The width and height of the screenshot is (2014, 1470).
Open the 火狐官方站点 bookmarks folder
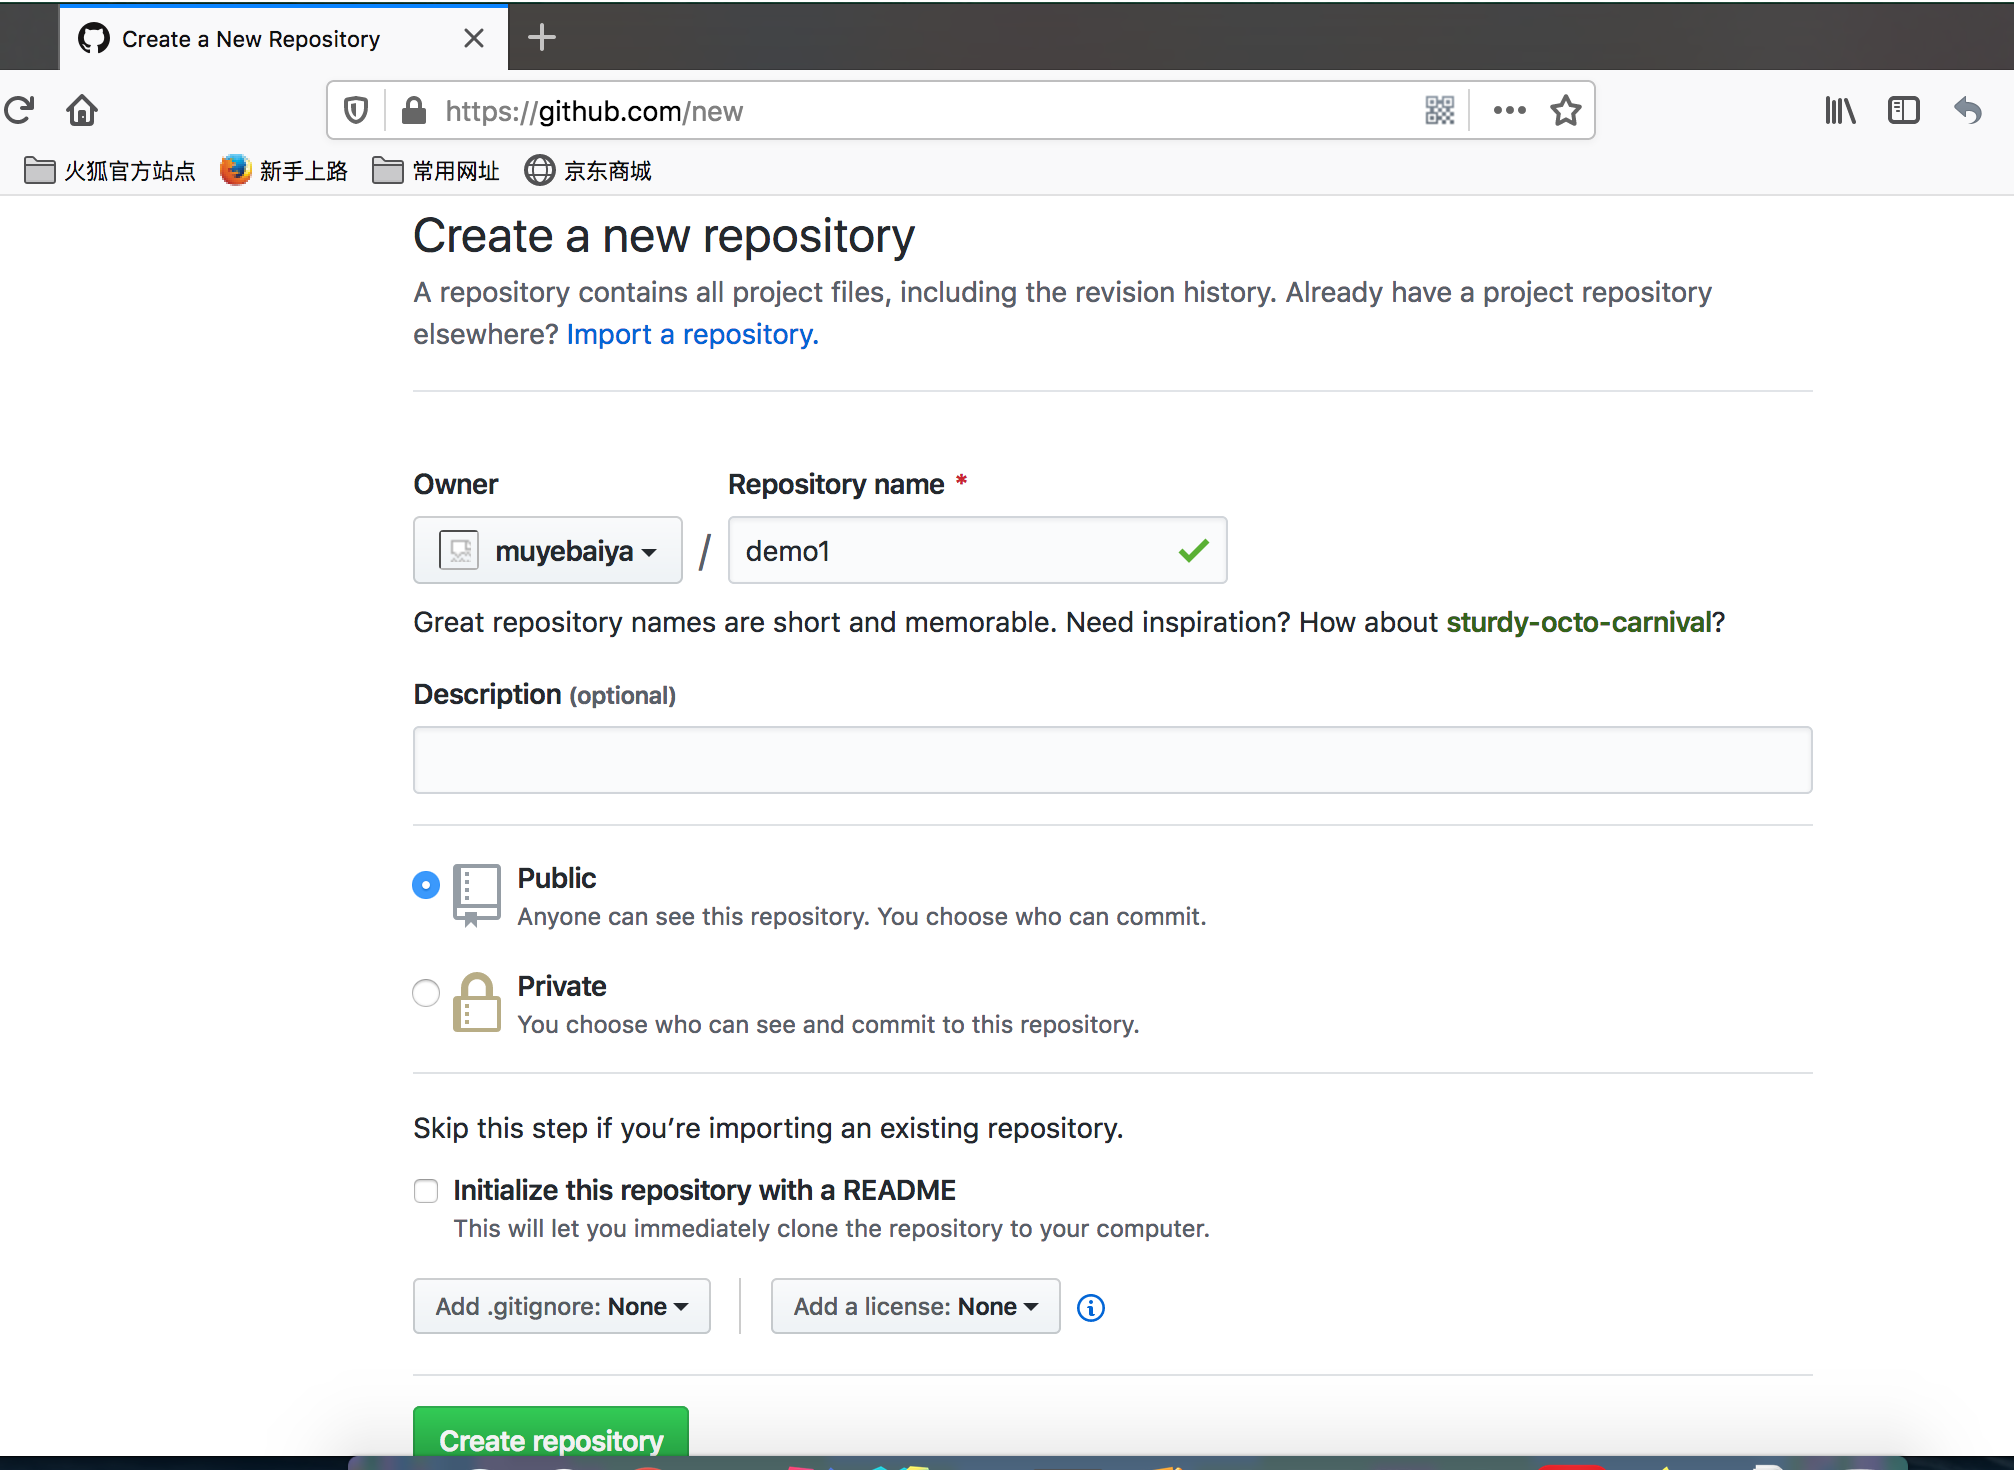pyautogui.click(x=110, y=171)
